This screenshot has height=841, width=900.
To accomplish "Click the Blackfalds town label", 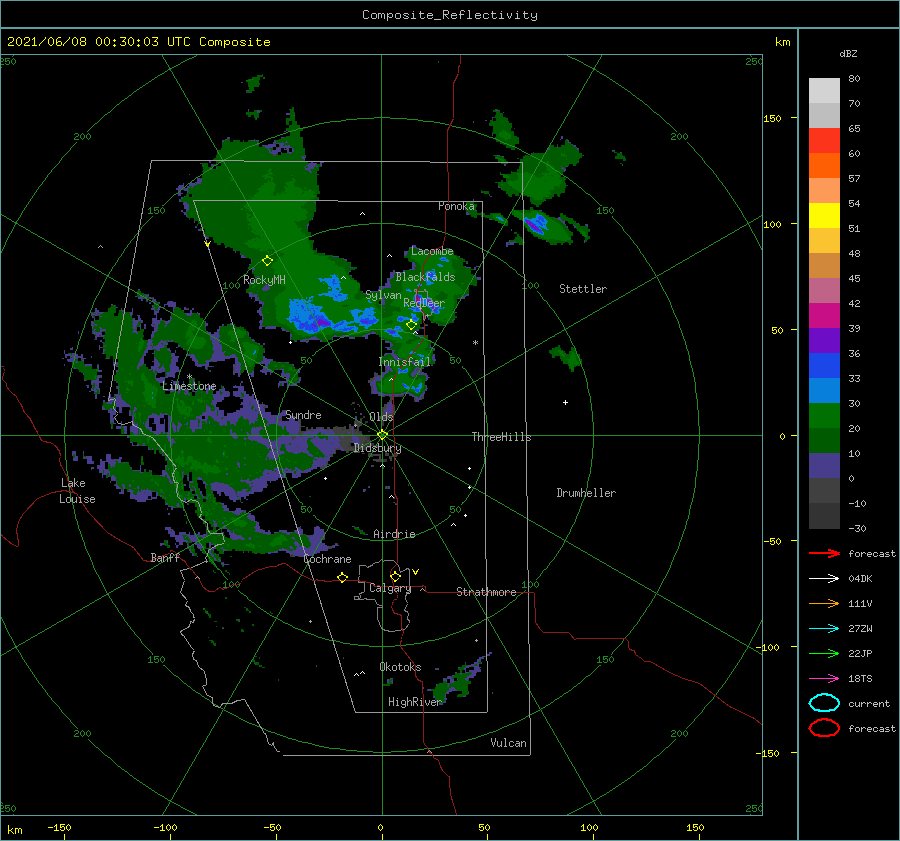I will click(425, 277).
